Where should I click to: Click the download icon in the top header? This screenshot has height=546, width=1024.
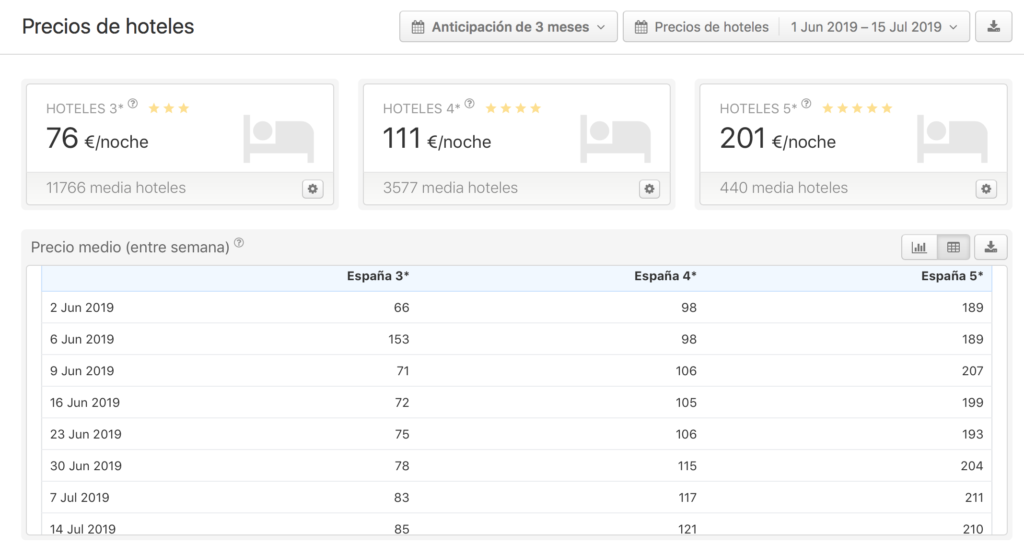pos(993,27)
